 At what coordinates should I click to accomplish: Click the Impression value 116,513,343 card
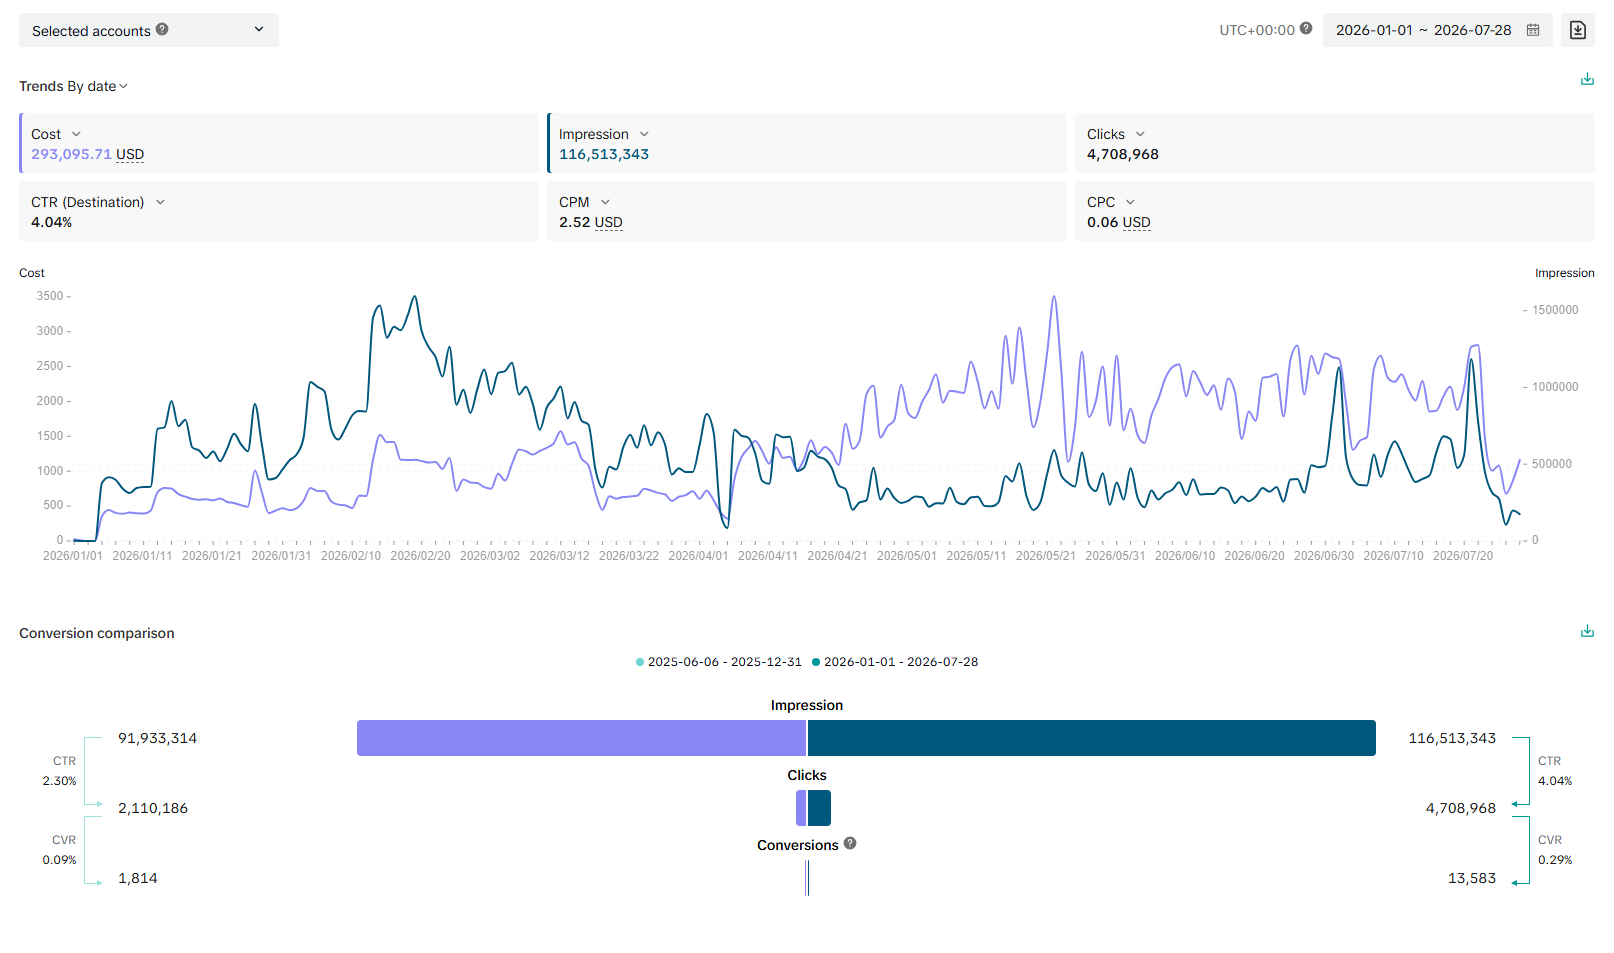[604, 154]
